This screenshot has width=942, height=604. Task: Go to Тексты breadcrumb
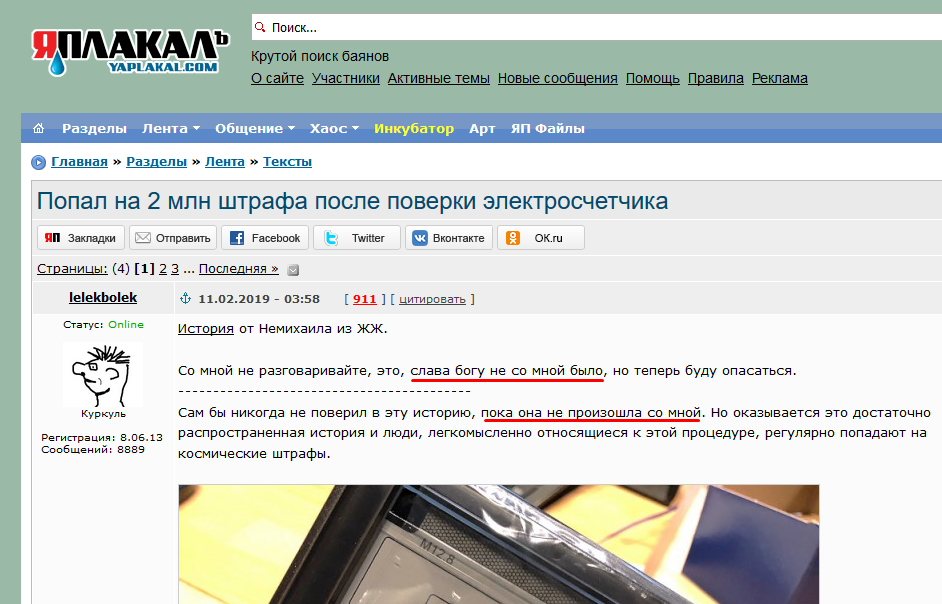pyautogui.click(x=287, y=162)
